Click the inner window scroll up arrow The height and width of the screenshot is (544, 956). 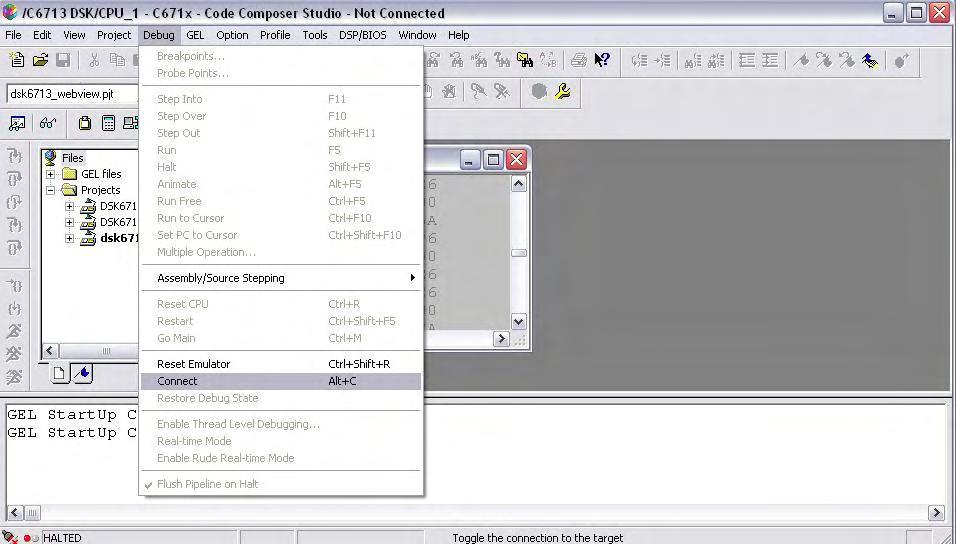[x=518, y=184]
